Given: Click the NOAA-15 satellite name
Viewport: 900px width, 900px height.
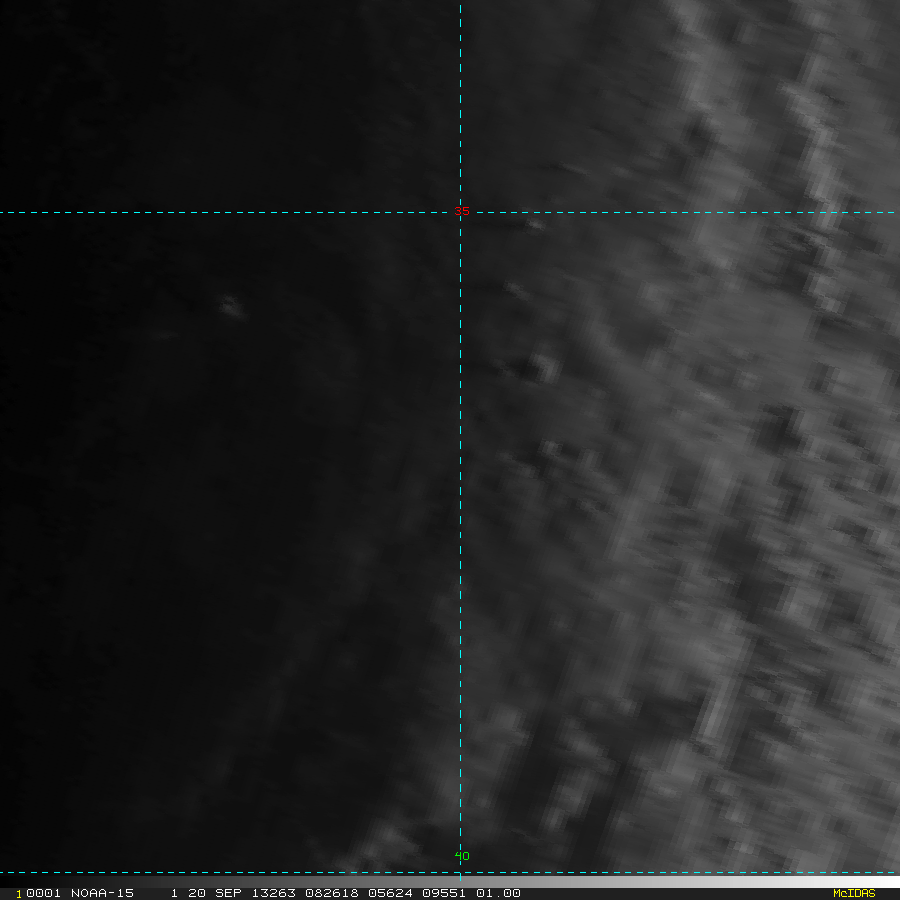Looking at the screenshot, I should tap(102, 893).
